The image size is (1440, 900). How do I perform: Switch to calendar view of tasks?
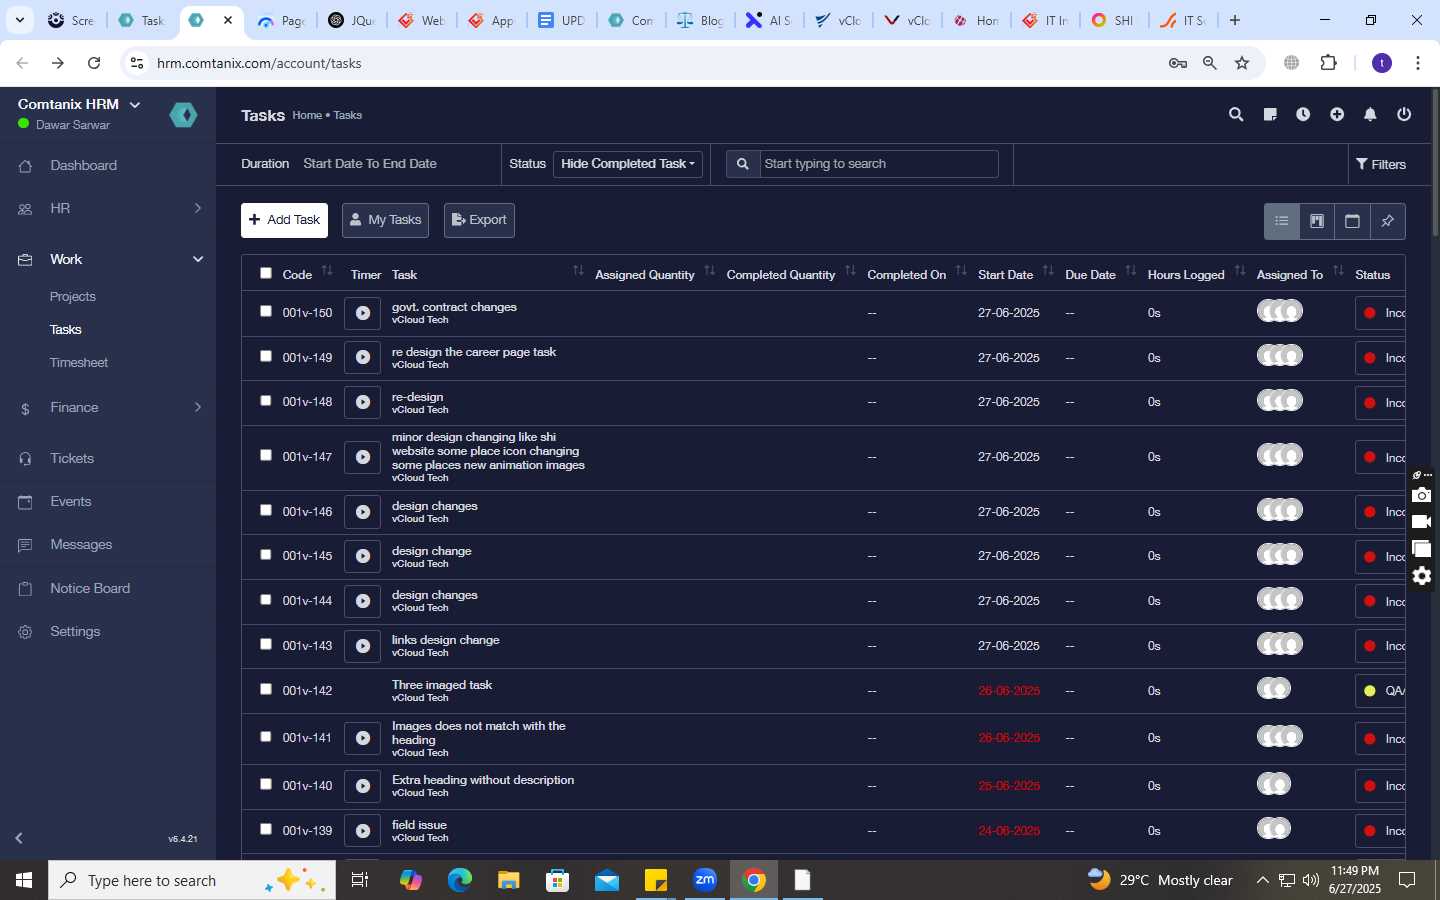(1352, 221)
